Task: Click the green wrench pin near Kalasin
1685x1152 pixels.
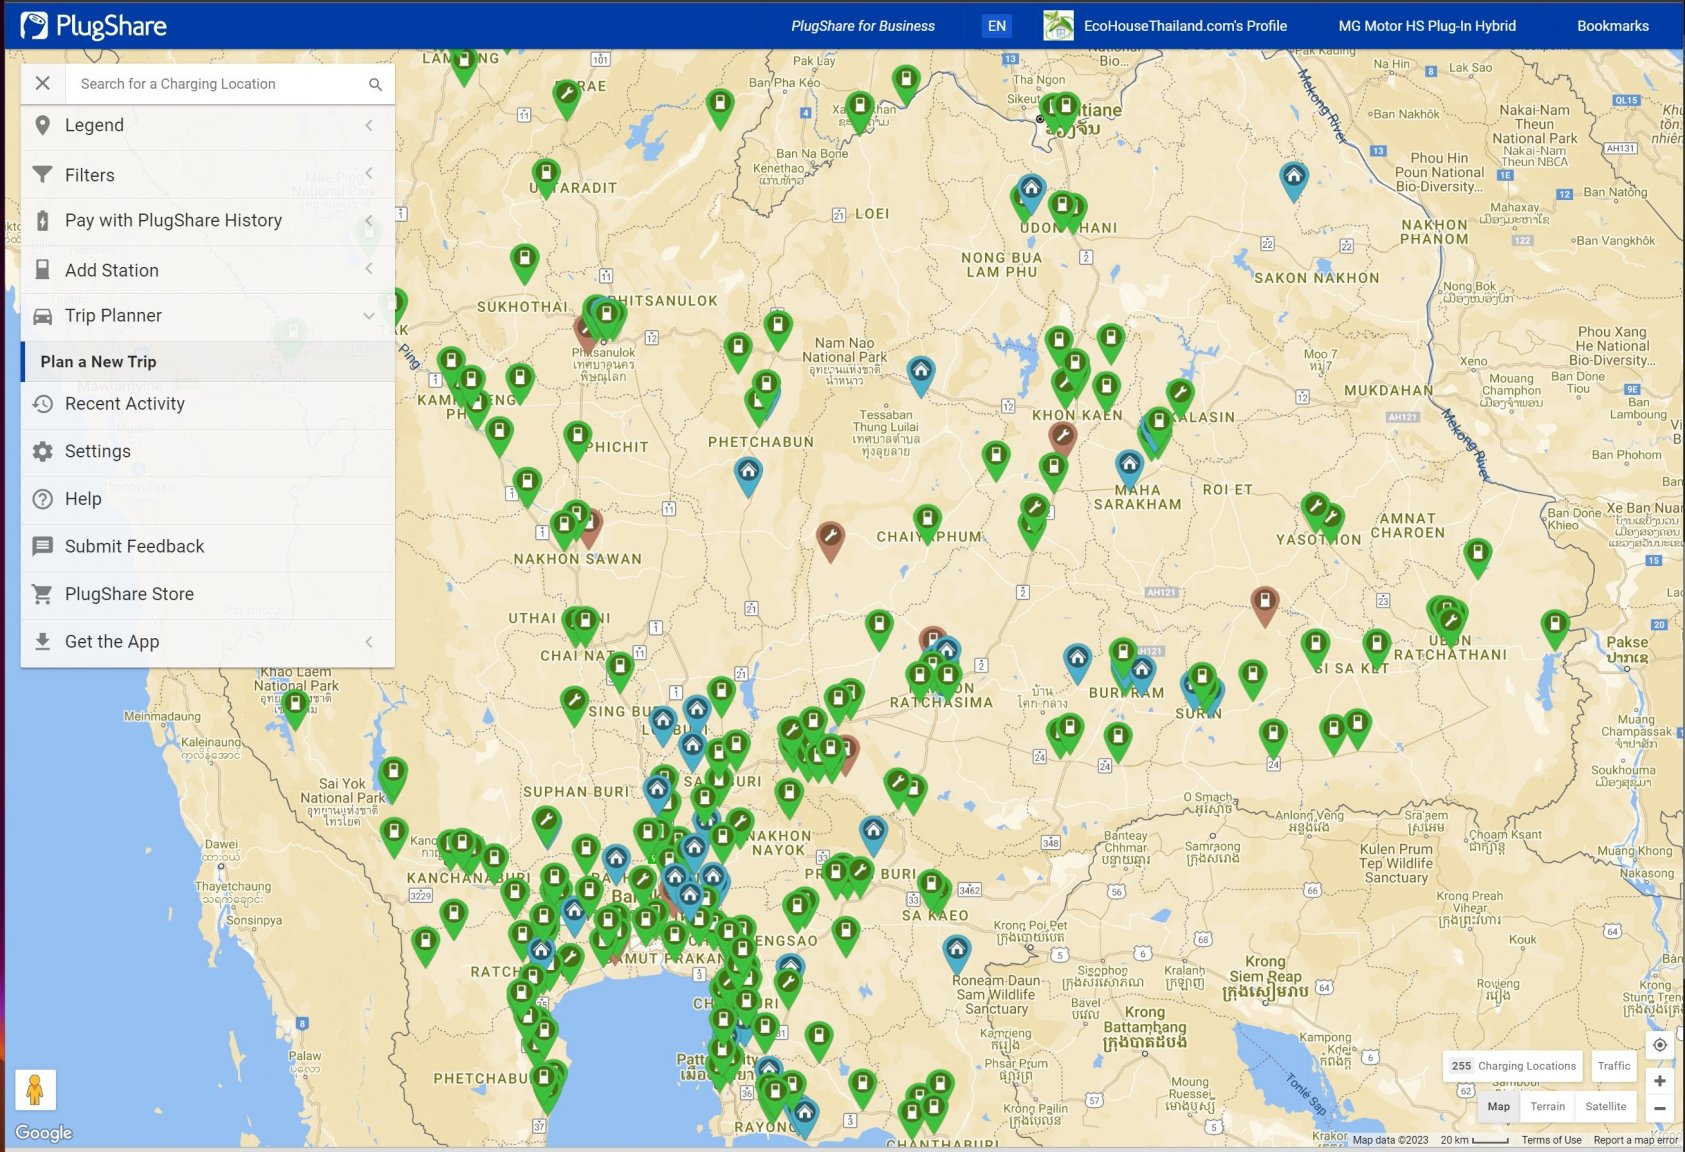Action: click(1180, 396)
